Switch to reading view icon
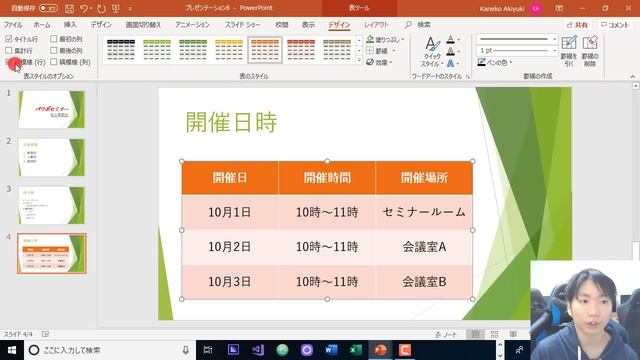The width and height of the screenshot is (640, 360). click(513, 335)
